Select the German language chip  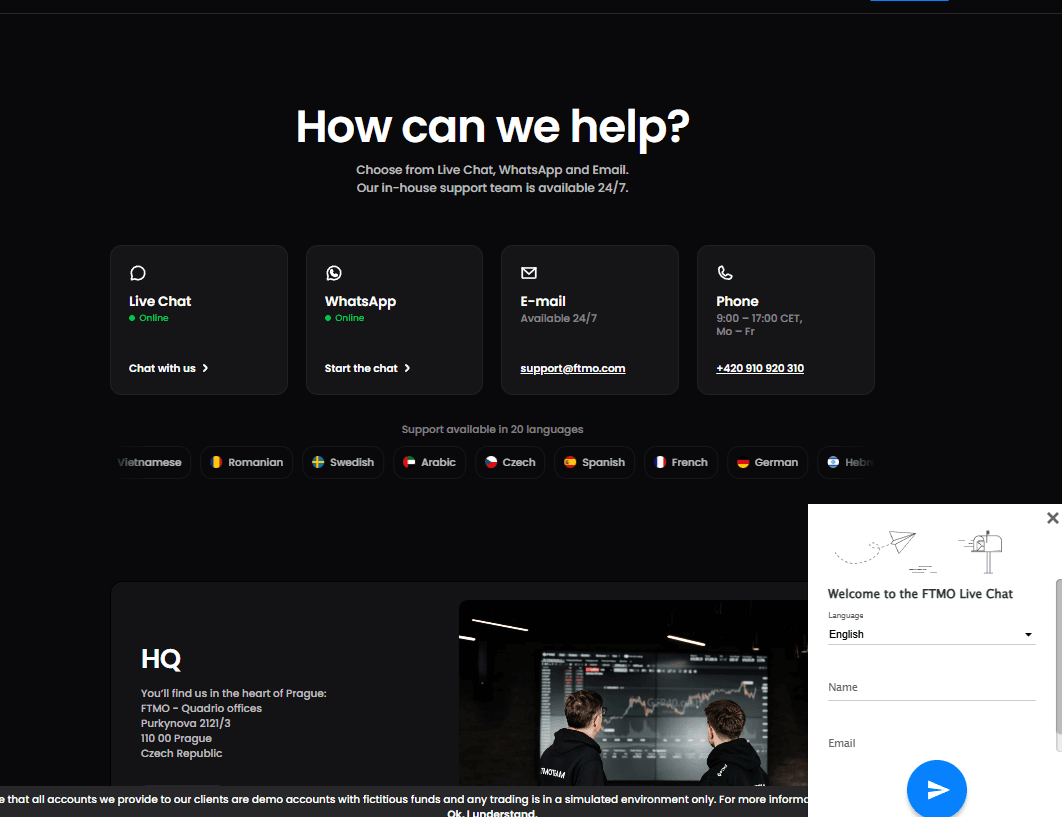tap(767, 463)
